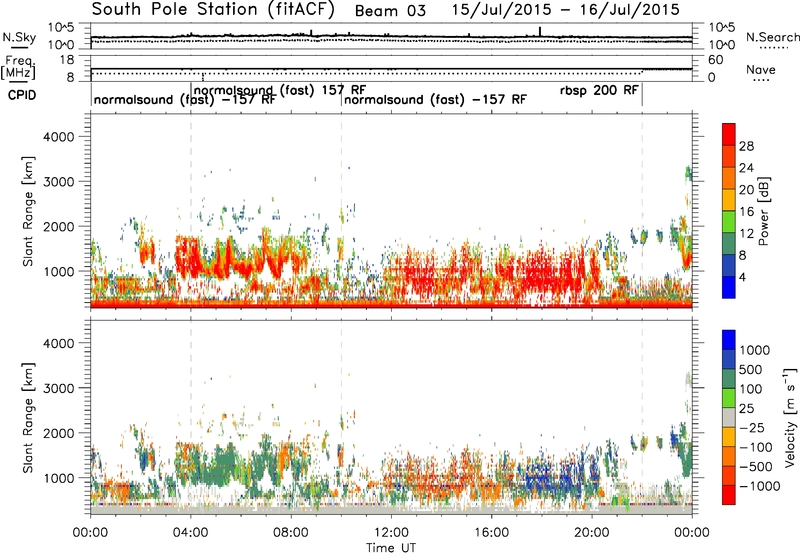Viewport: 800px width, 554px height.
Task: Click the 2000 tick of the velocity panel
Action: coord(58,433)
